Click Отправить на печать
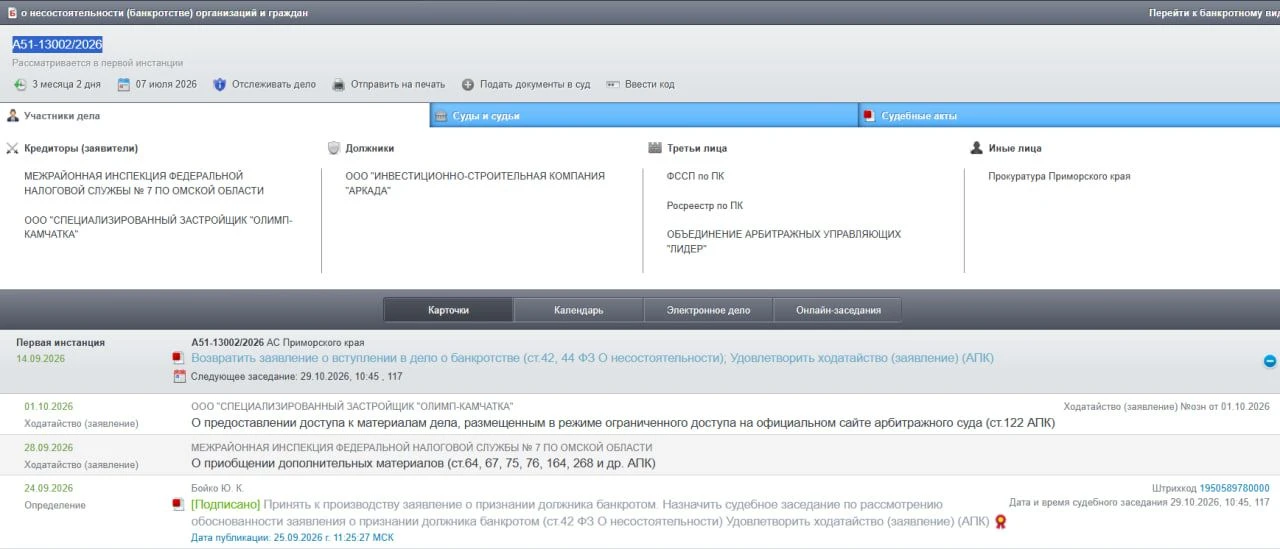The width and height of the screenshot is (1280, 549). pos(397,84)
